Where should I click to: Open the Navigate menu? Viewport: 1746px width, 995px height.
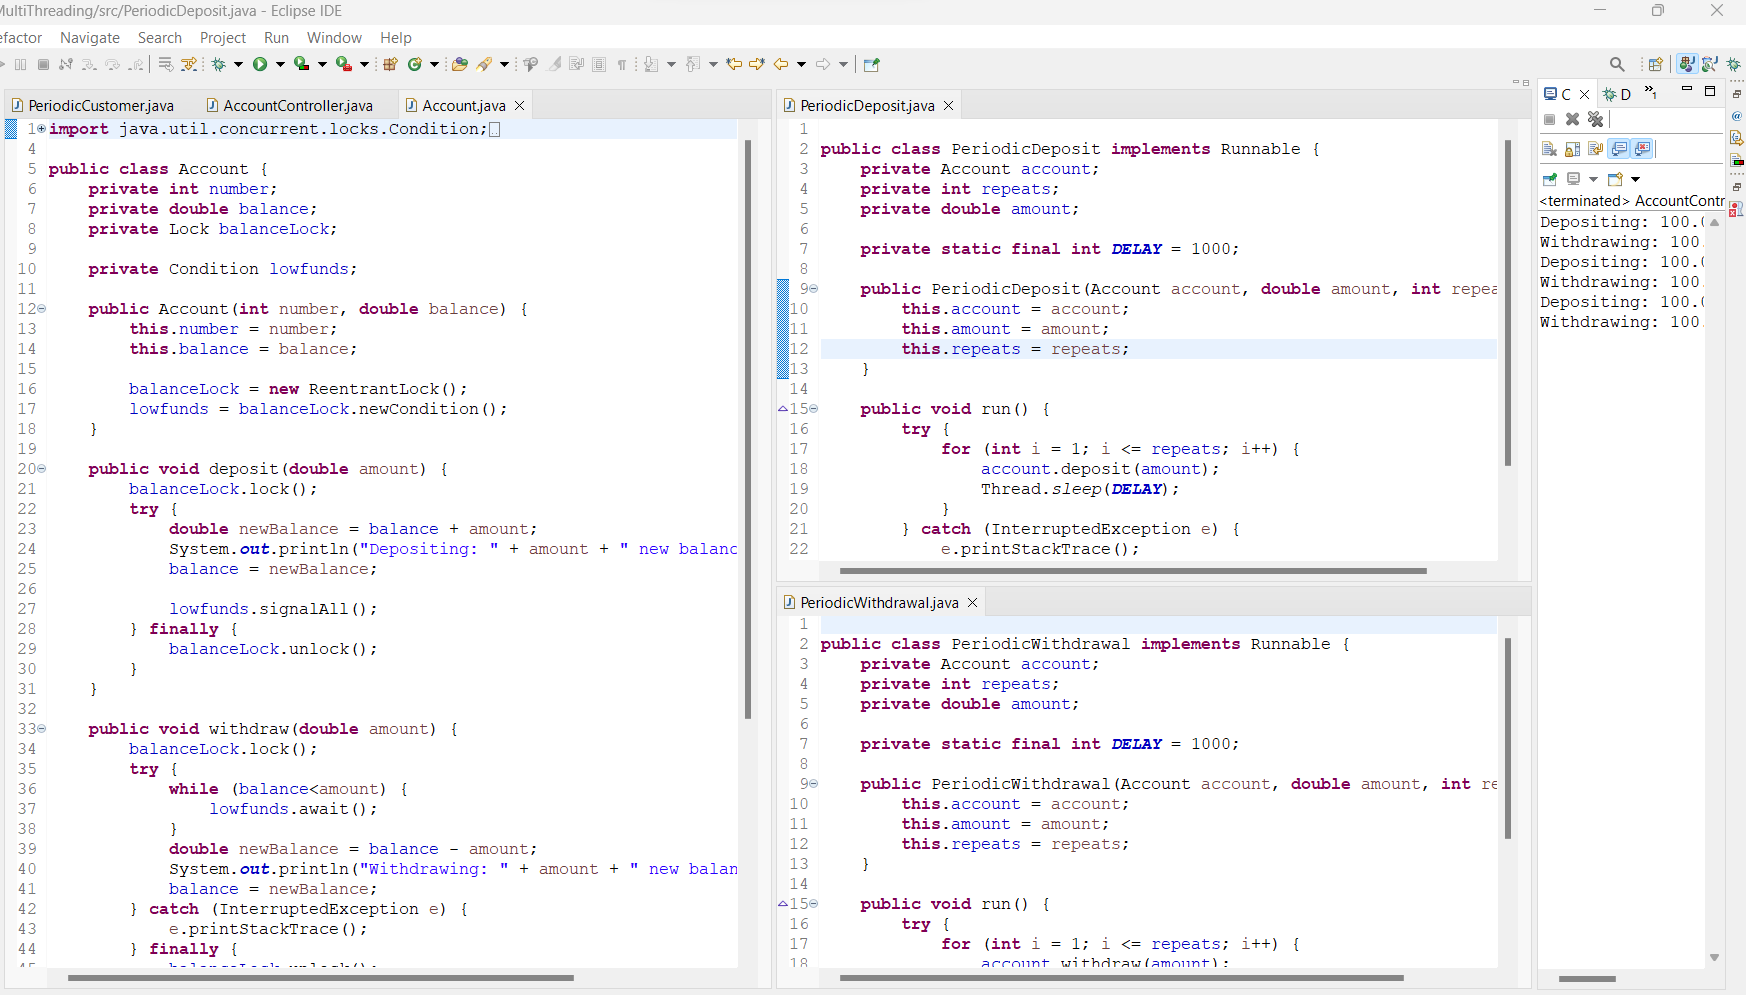(90, 38)
